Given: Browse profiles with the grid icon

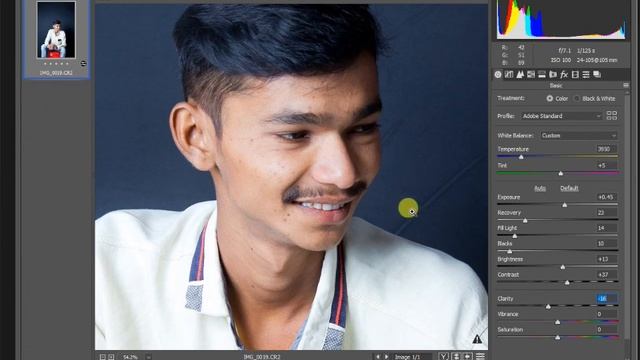Looking at the screenshot, I should coord(611,116).
